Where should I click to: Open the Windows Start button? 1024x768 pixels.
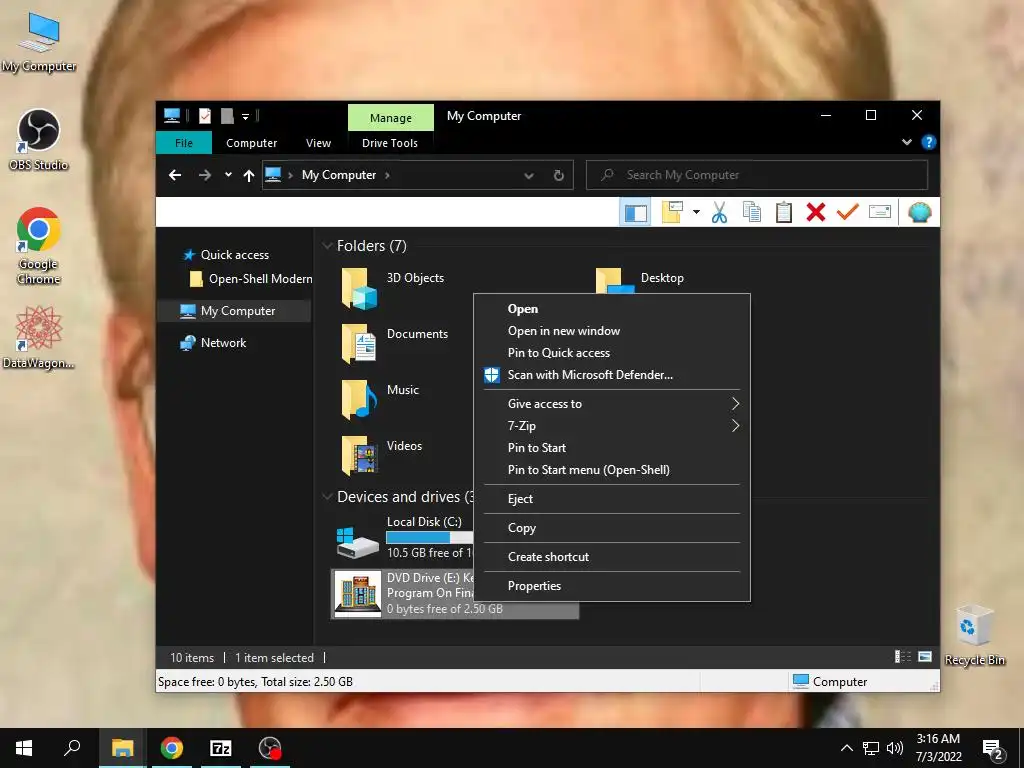click(x=24, y=748)
